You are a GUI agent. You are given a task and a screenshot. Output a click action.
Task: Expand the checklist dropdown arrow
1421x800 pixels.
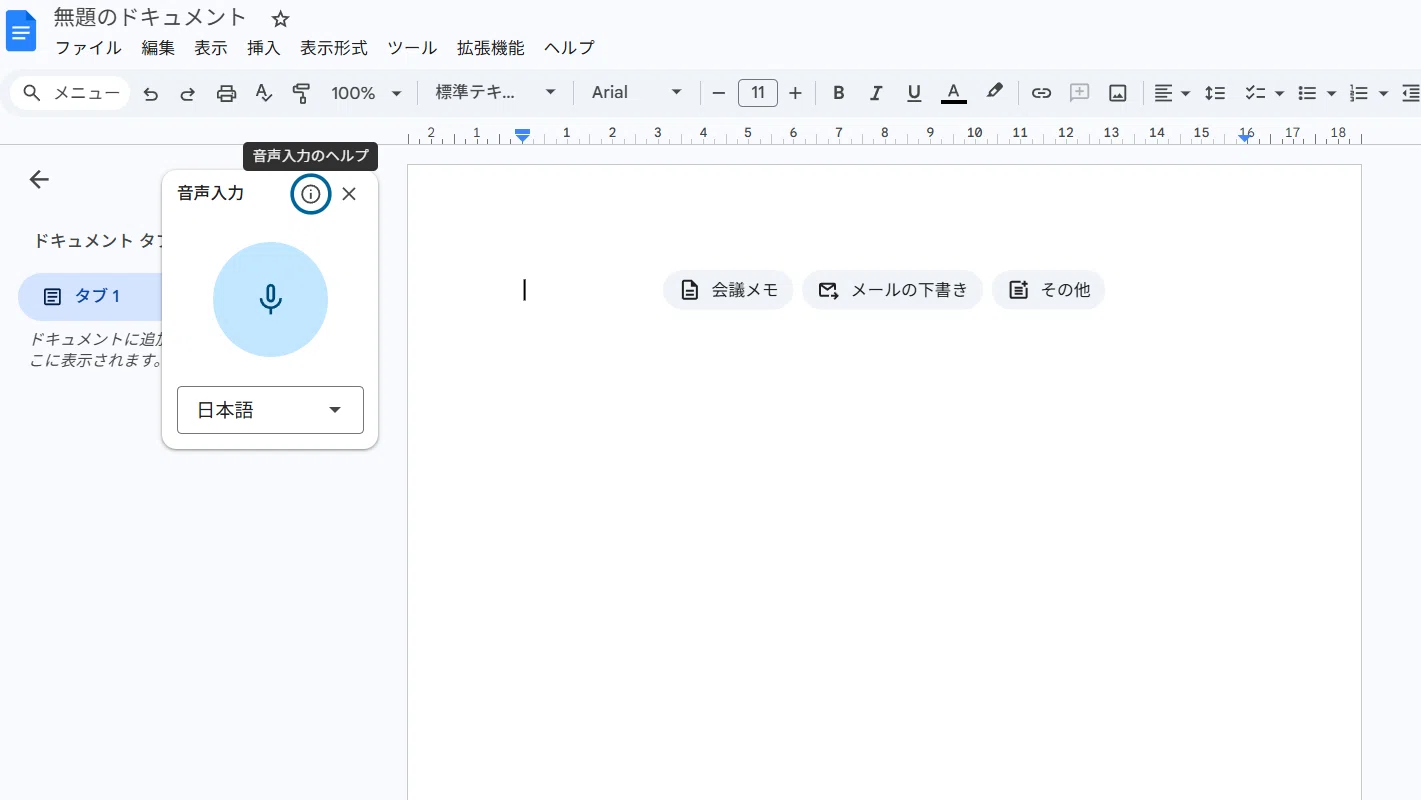pyautogui.click(x=1280, y=93)
